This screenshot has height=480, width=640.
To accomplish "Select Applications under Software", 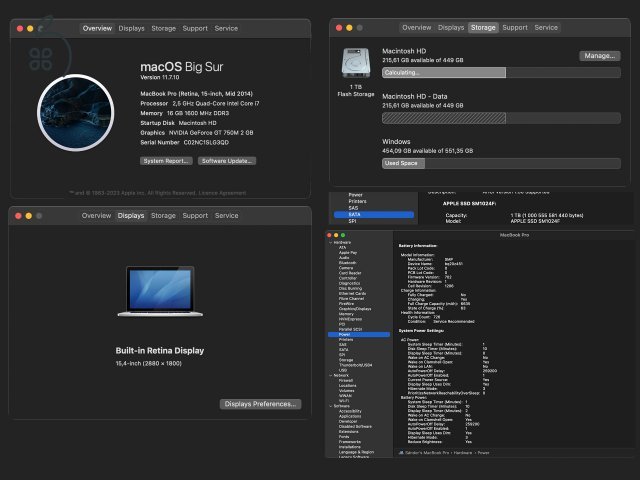I will coord(350,416).
